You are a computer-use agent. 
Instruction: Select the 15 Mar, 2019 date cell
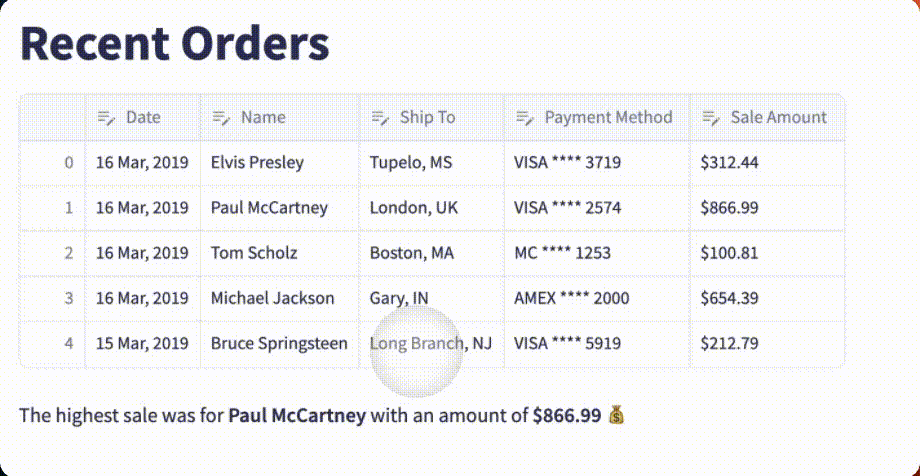point(143,344)
